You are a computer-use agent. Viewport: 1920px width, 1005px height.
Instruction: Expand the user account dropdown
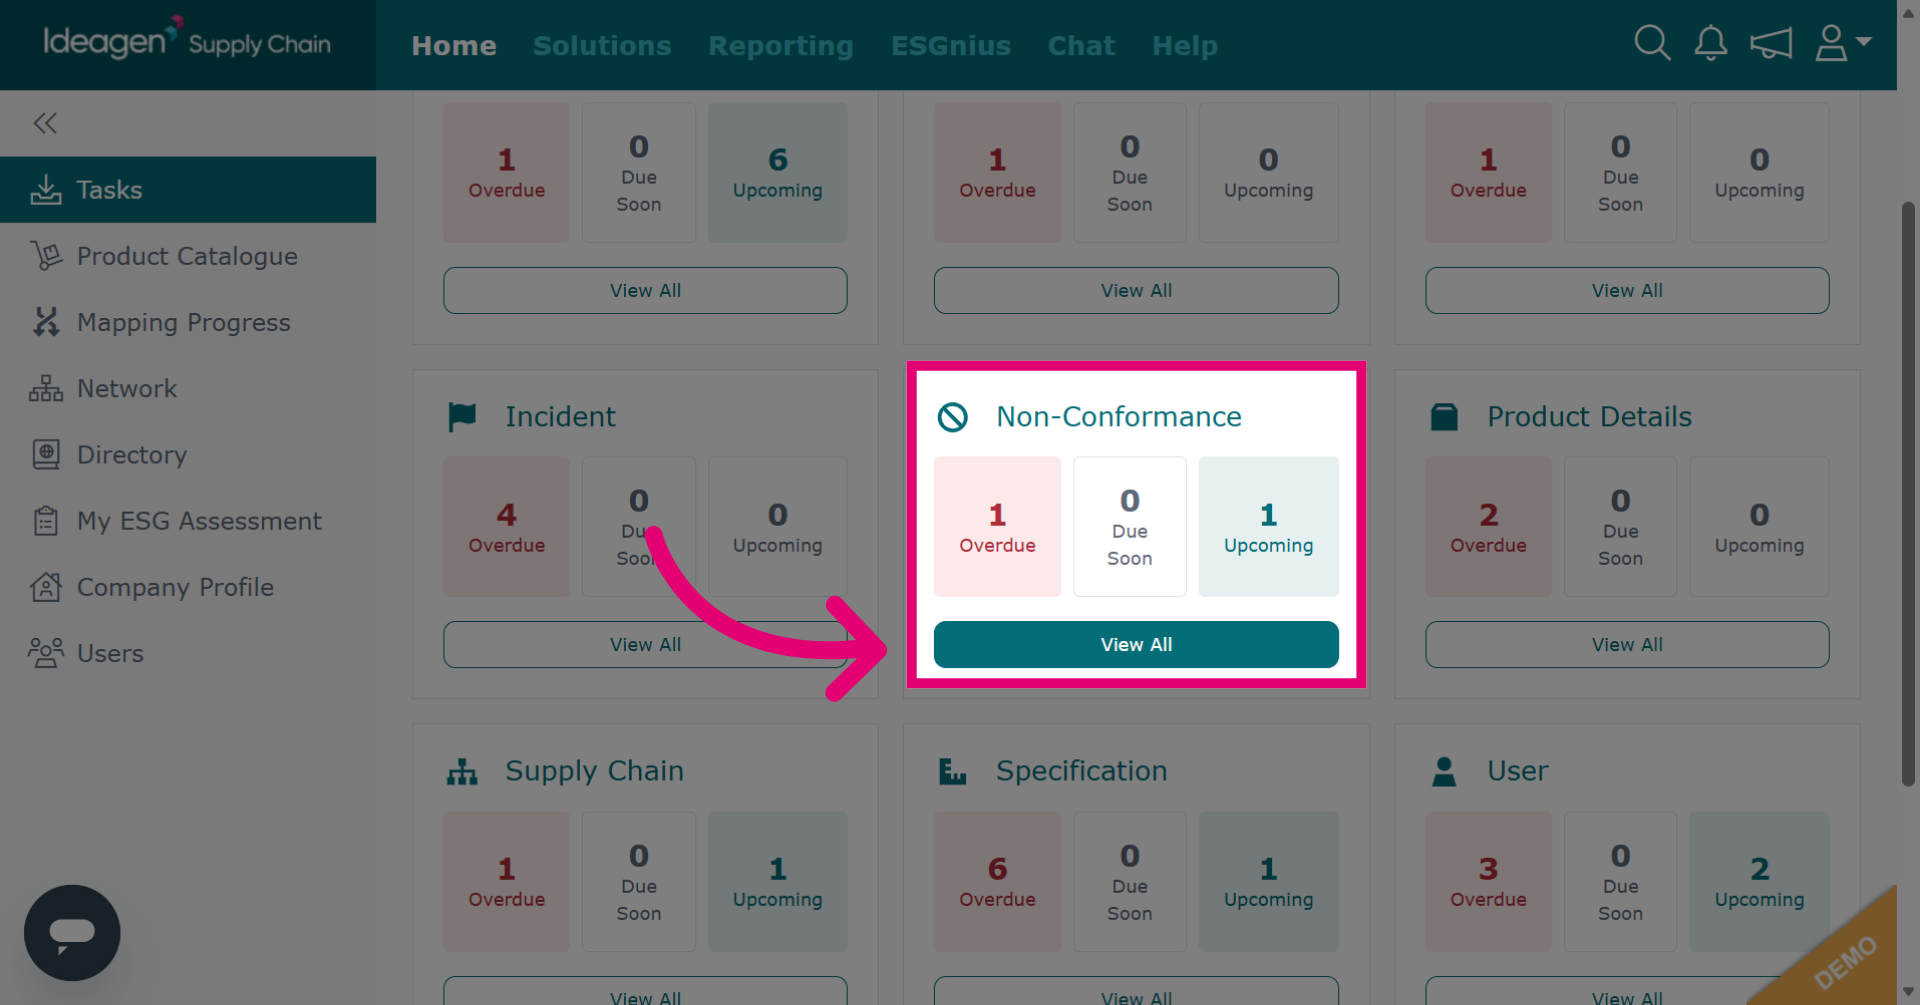click(x=1843, y=43)
